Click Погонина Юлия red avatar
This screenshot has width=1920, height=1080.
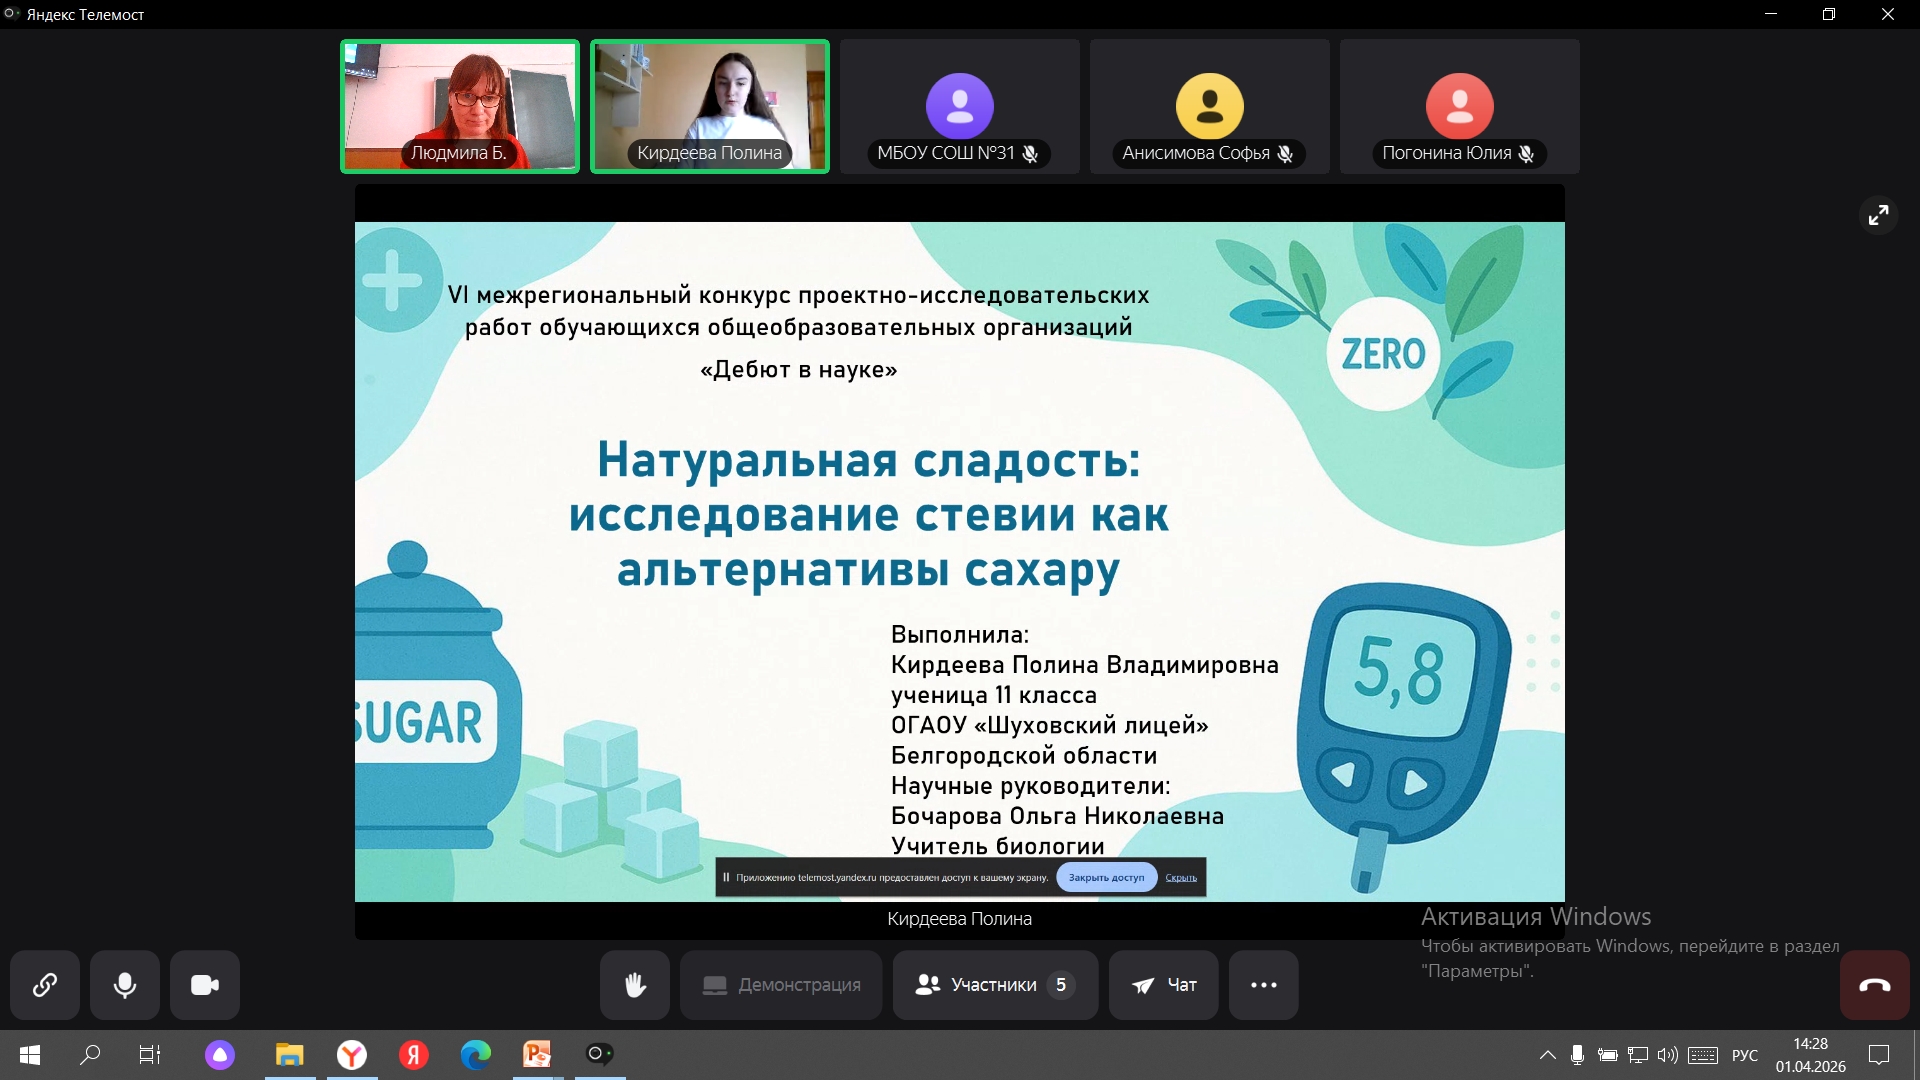[1460, 106]
